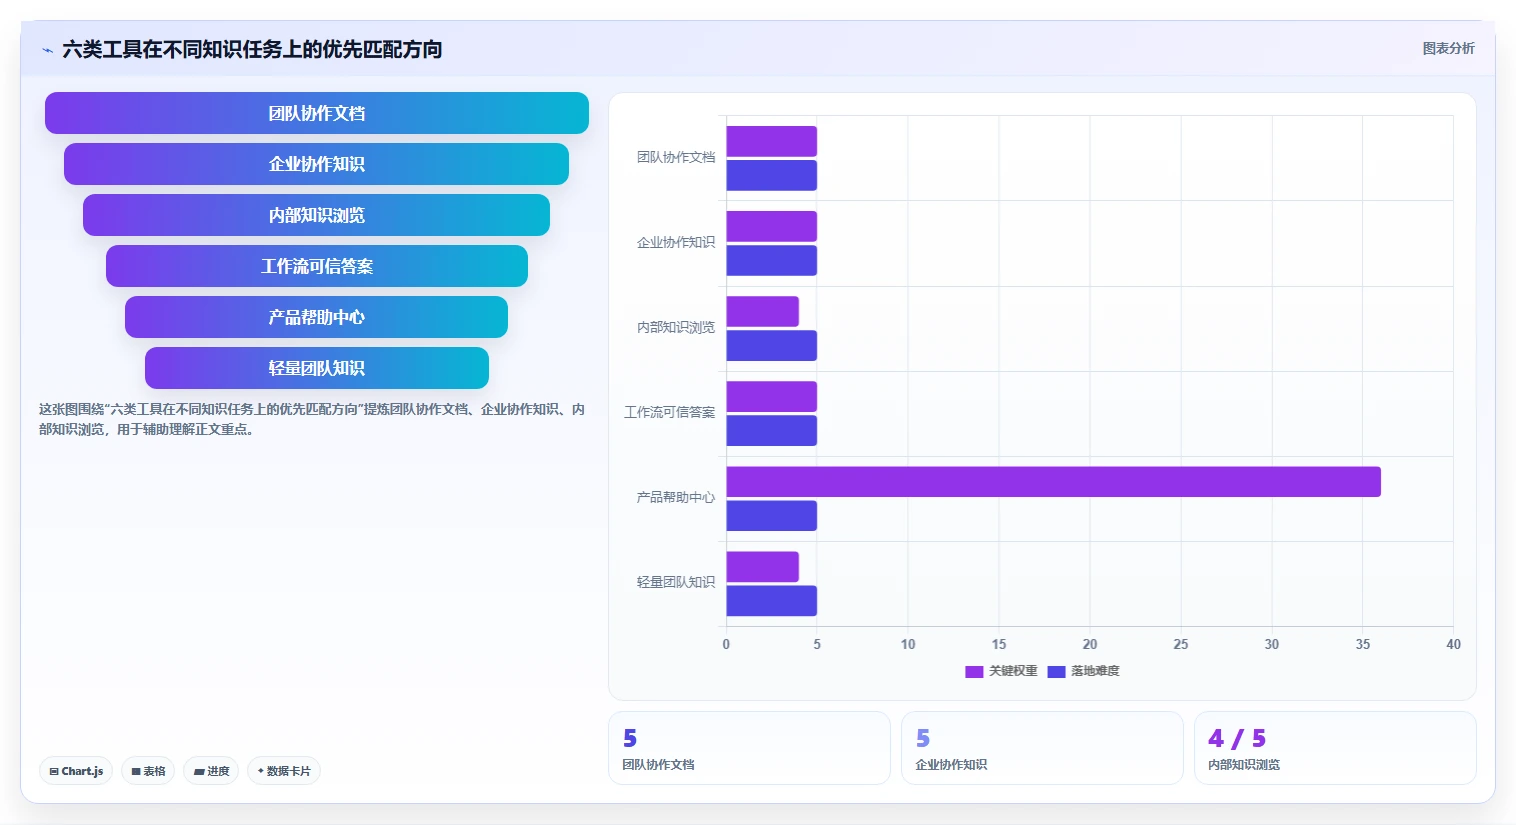Click the x-axis tick label 40
Image resolution: width=1516 pixels, height=825 pixels.
[1453, 644]
